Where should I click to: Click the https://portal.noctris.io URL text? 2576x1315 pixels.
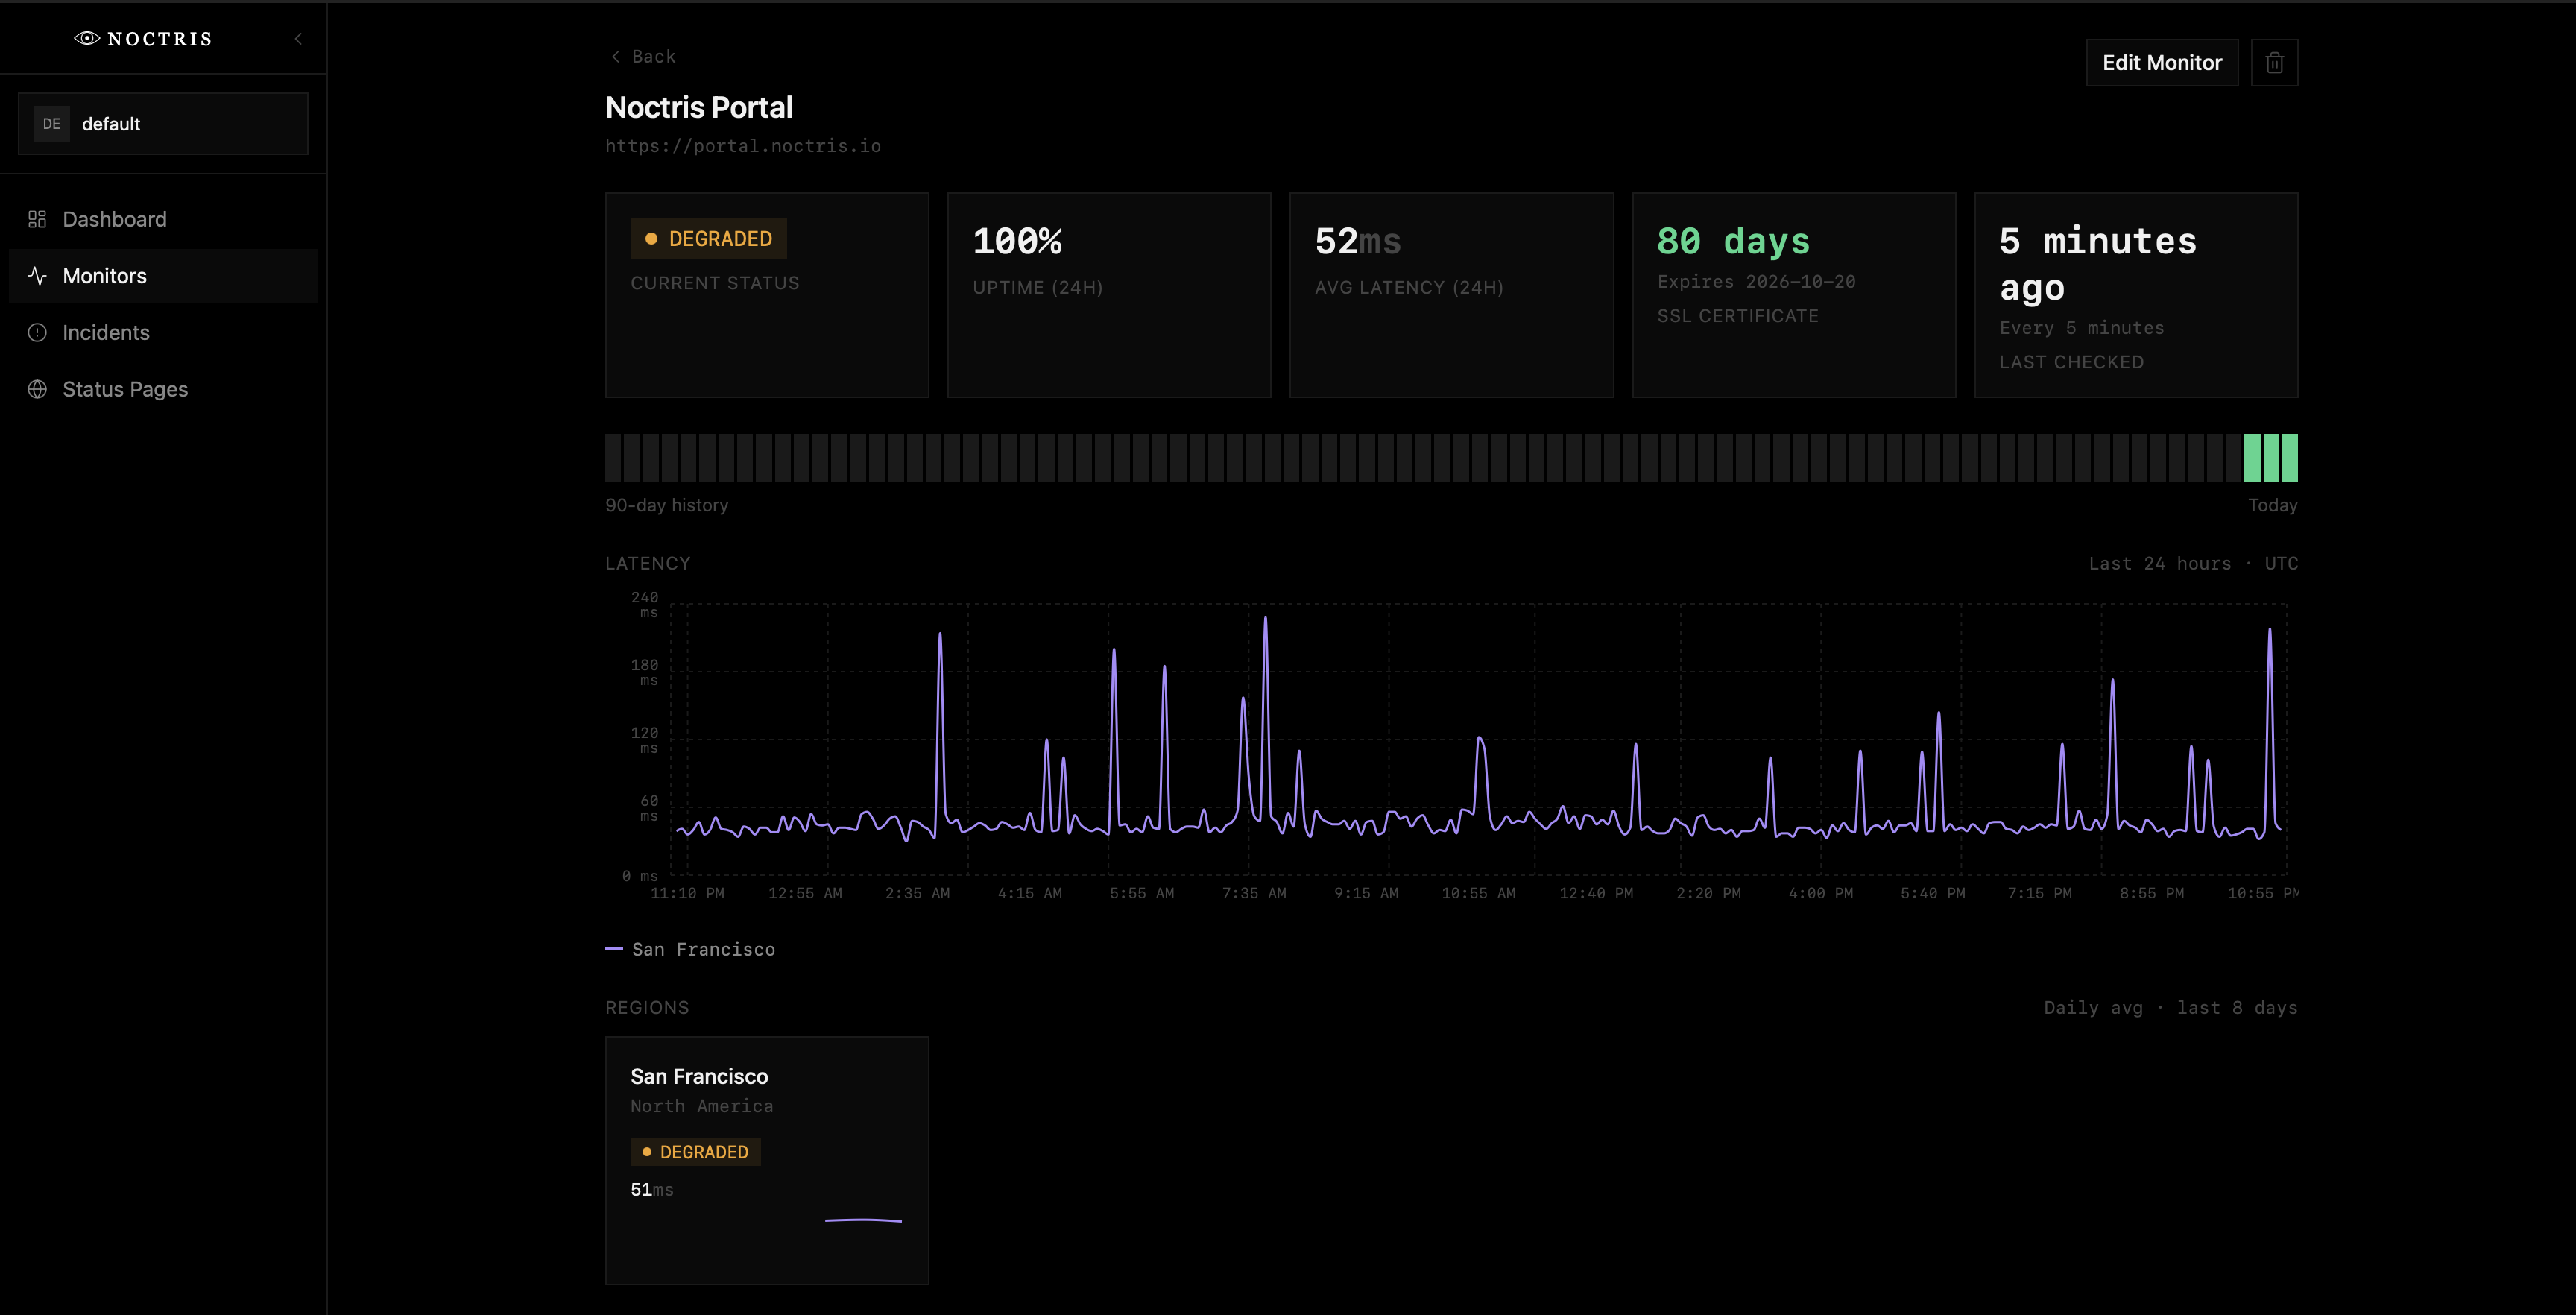point(743,146)
